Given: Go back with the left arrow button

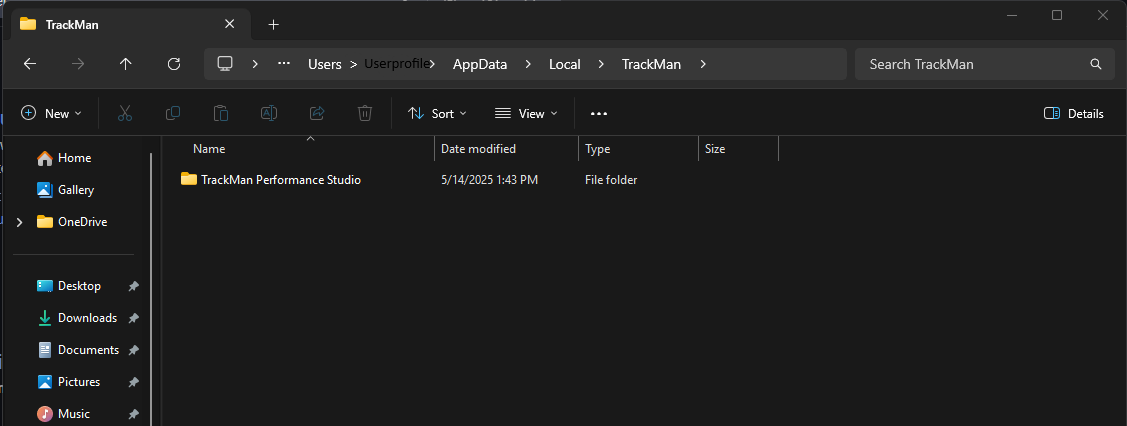Looking at the screenshot, I should click(x=29, y=64).
